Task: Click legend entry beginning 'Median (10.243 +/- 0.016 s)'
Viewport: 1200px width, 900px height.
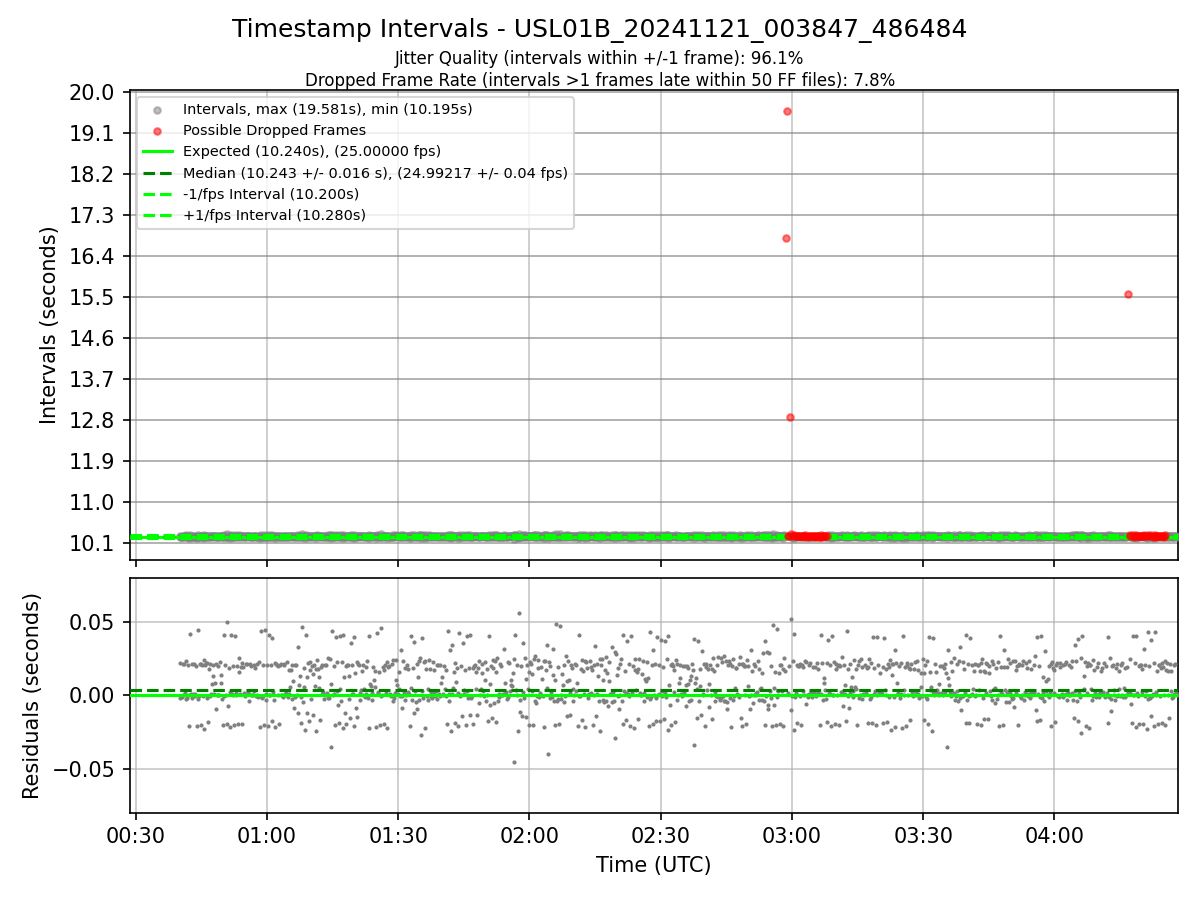Action: 375,173
